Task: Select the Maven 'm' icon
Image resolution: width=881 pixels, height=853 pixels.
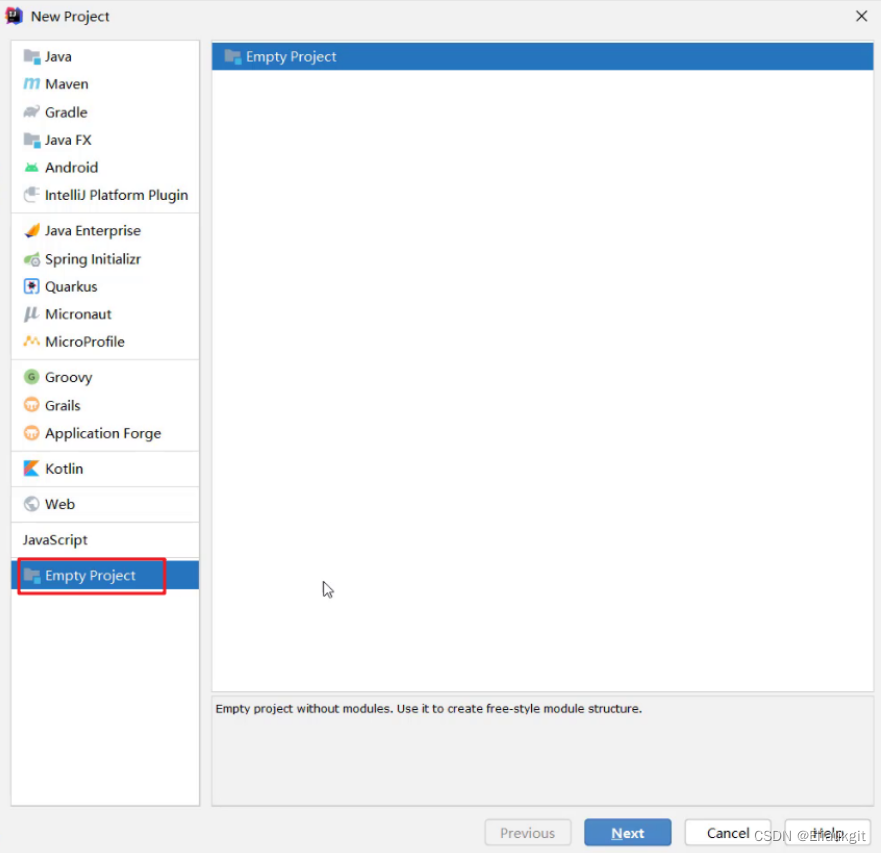Action: click(x=31, y=84)
